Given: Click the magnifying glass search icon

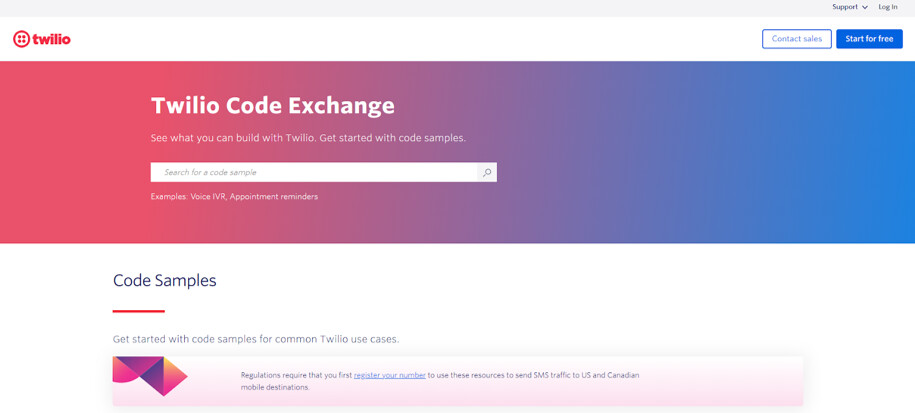Looking at the screenshot, I should 487,172.
